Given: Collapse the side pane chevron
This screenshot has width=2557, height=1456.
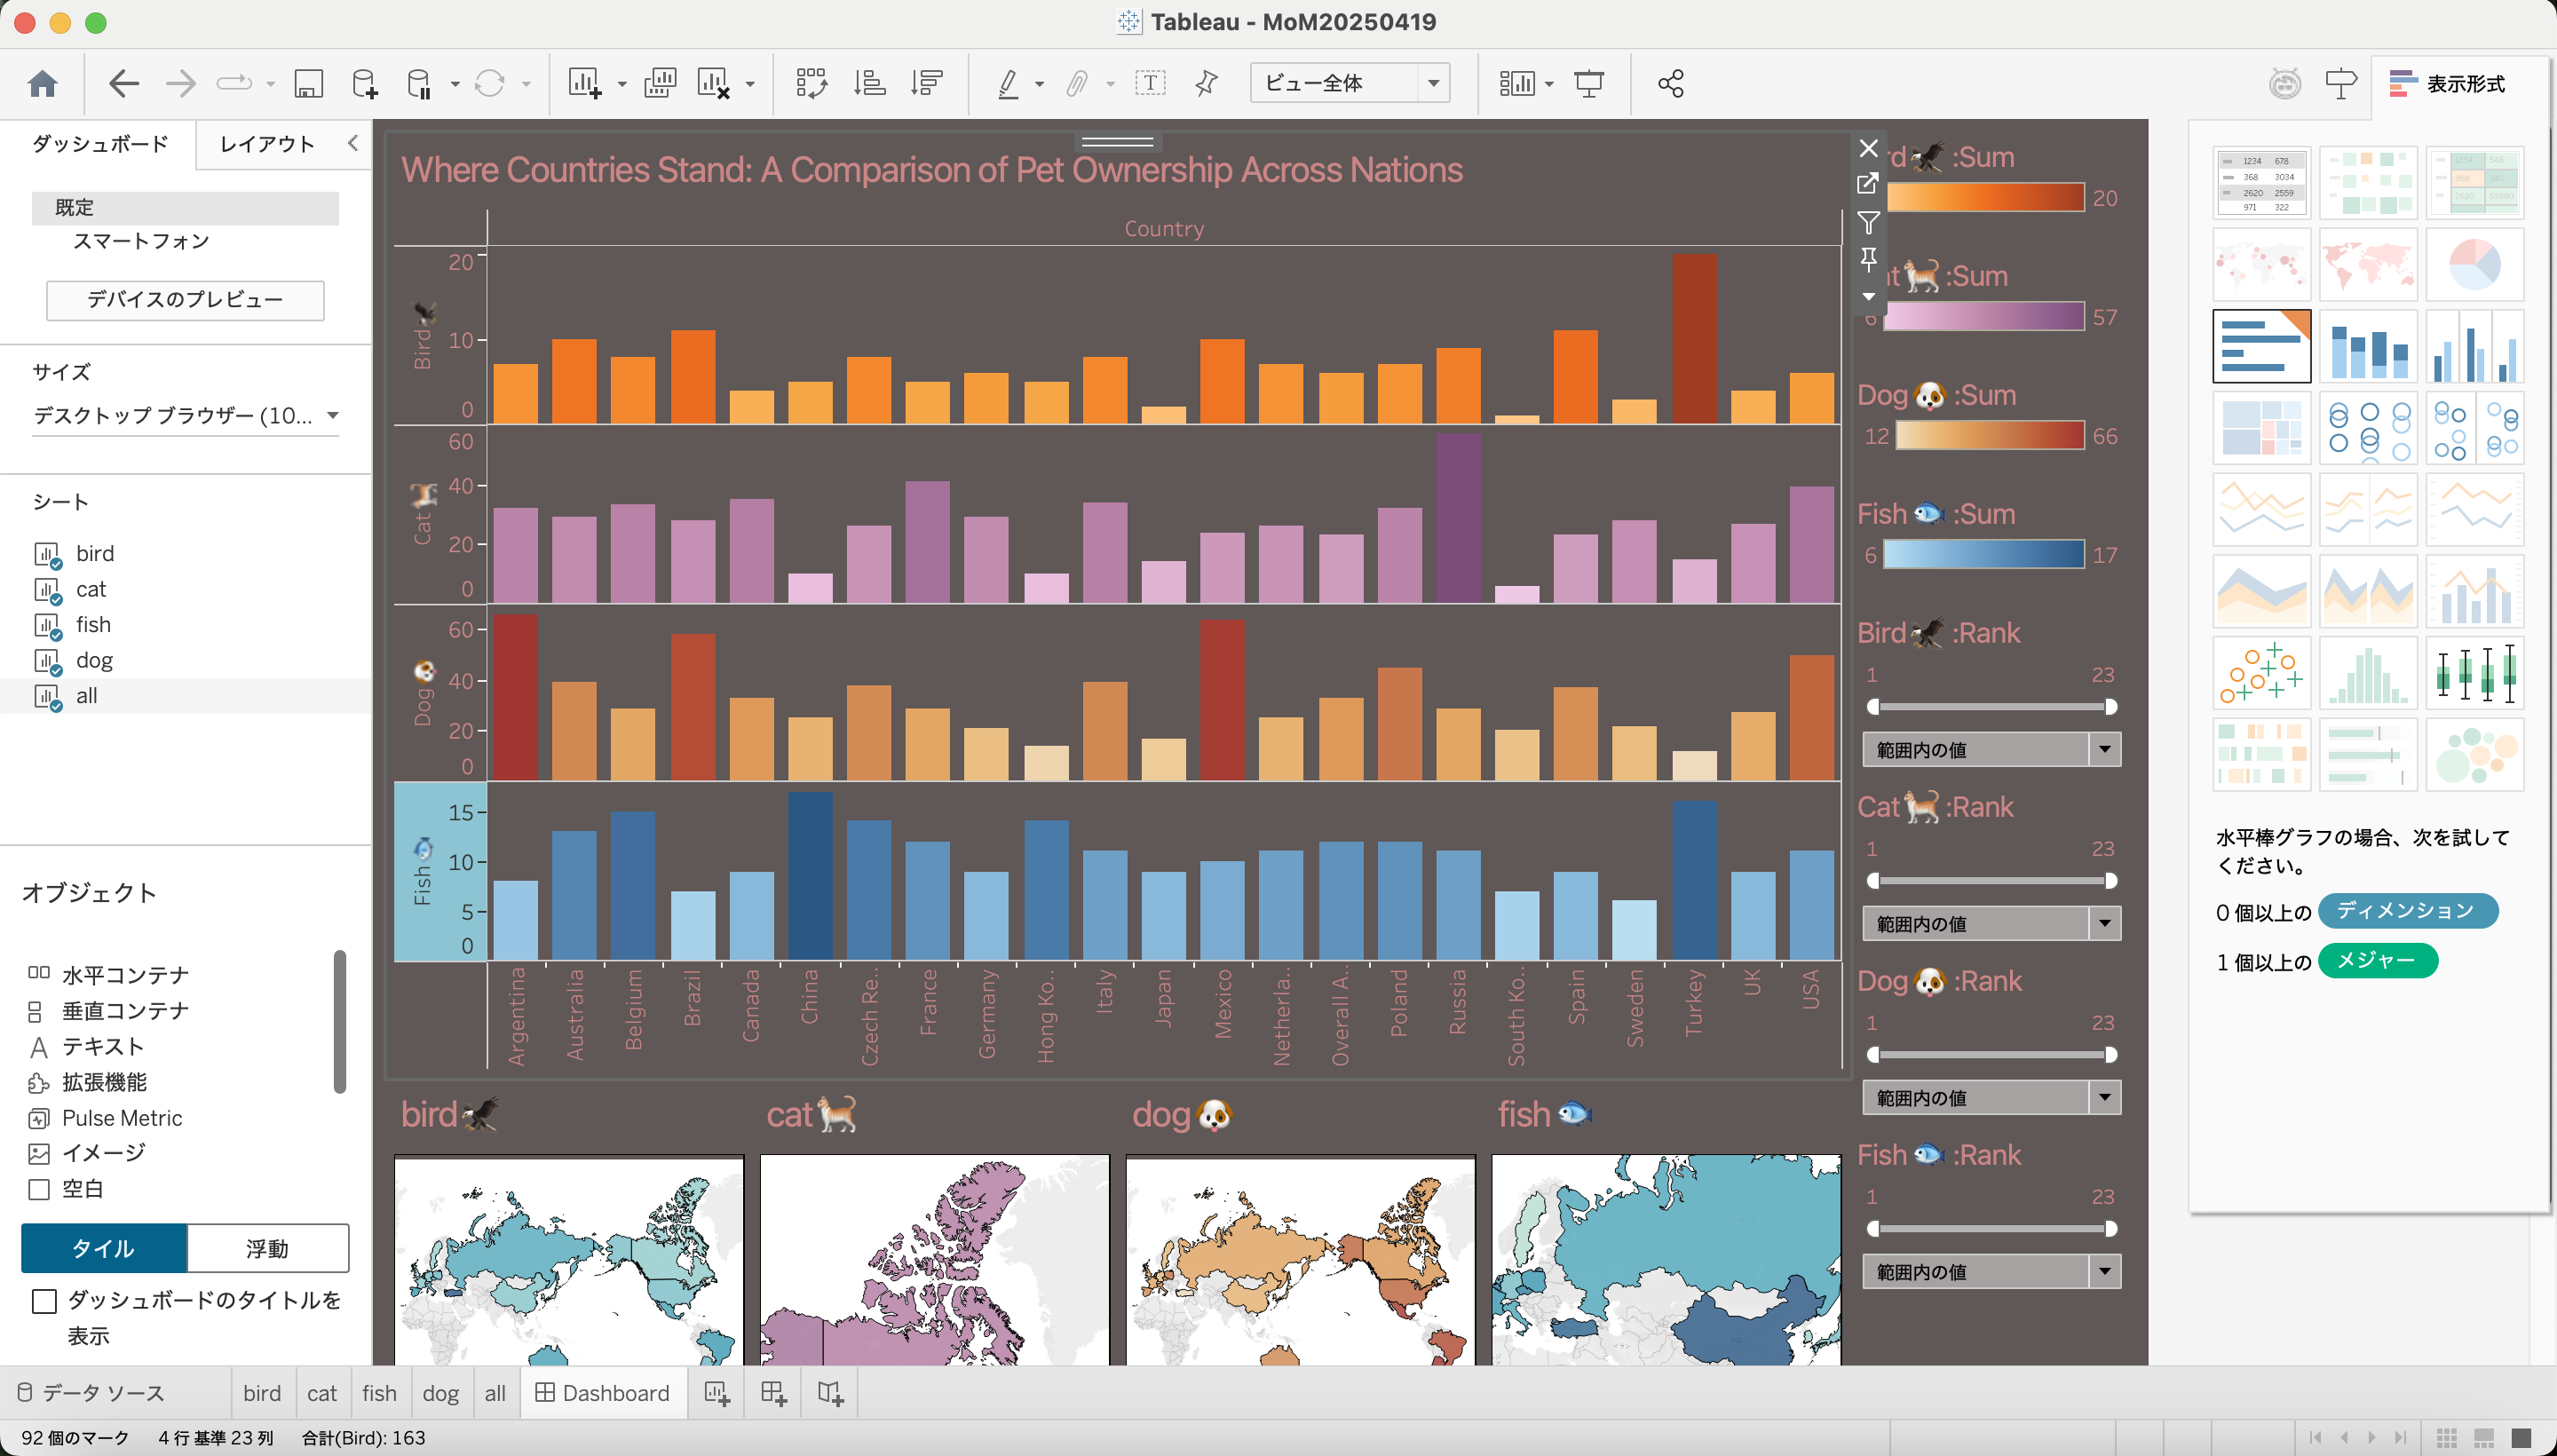Looking at the screenshot, I should click(x=353, y=143).
